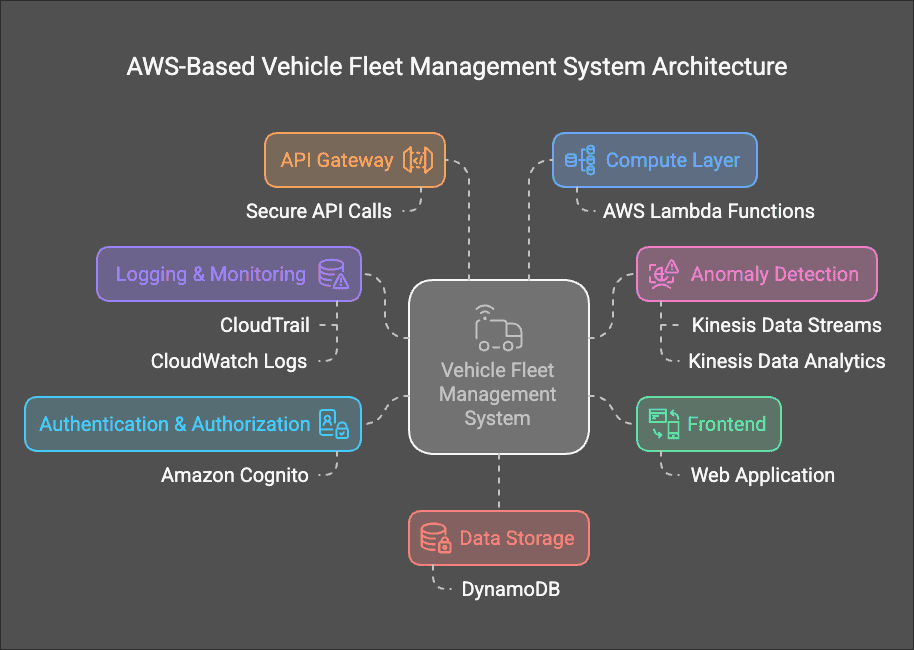Click the Kinesis Data Streams text

786,325
